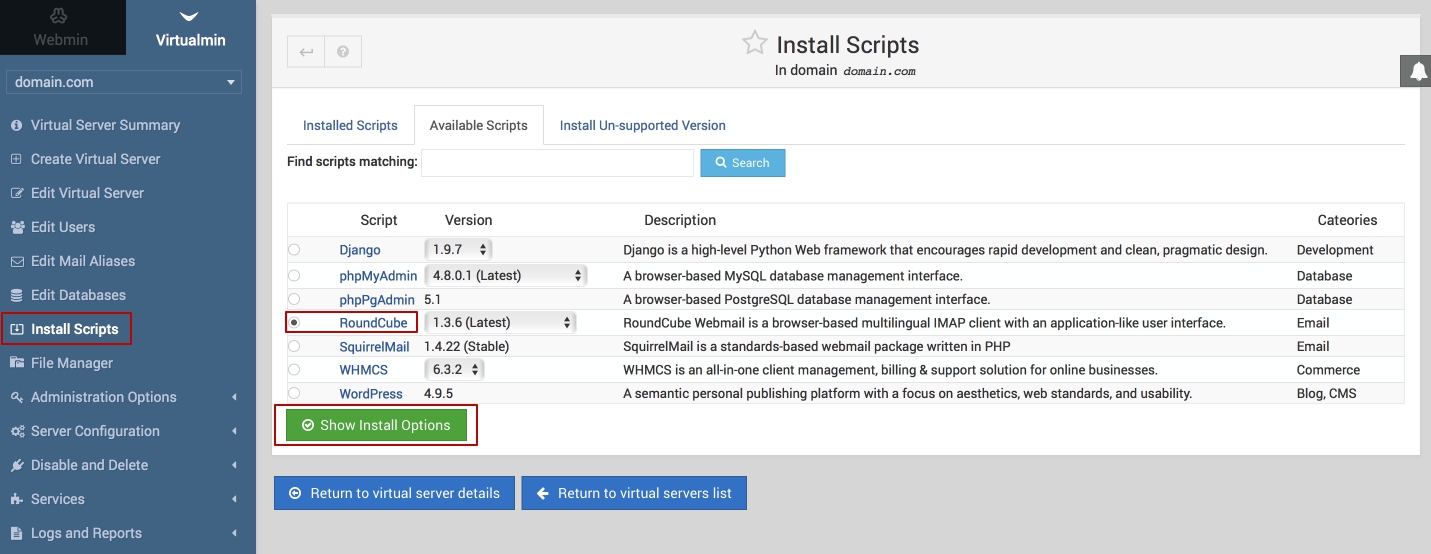Switch to the Installed Scripts tab

pyautogui.click(x=350, y=126)
